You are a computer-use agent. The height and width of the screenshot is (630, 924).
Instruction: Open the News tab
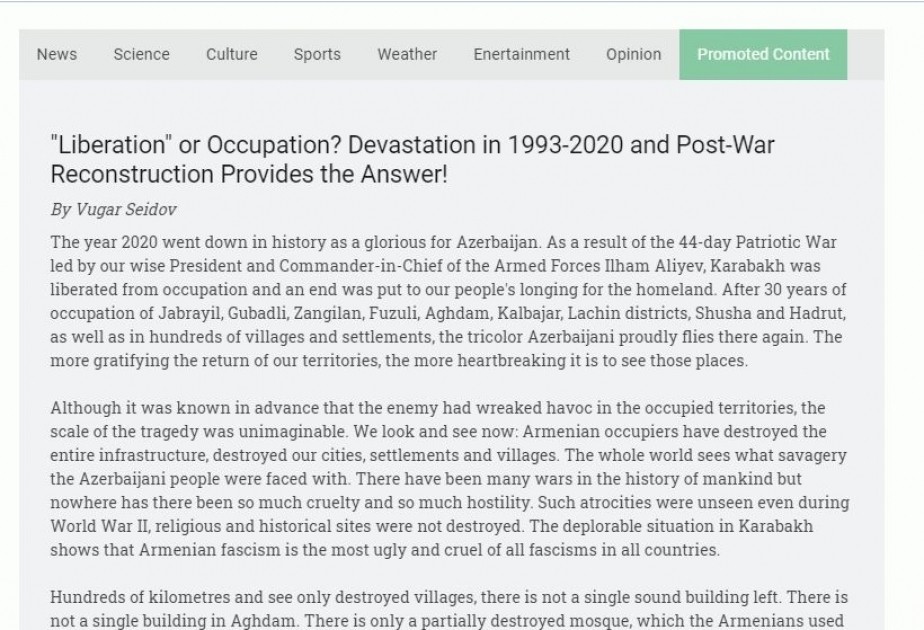57,55
